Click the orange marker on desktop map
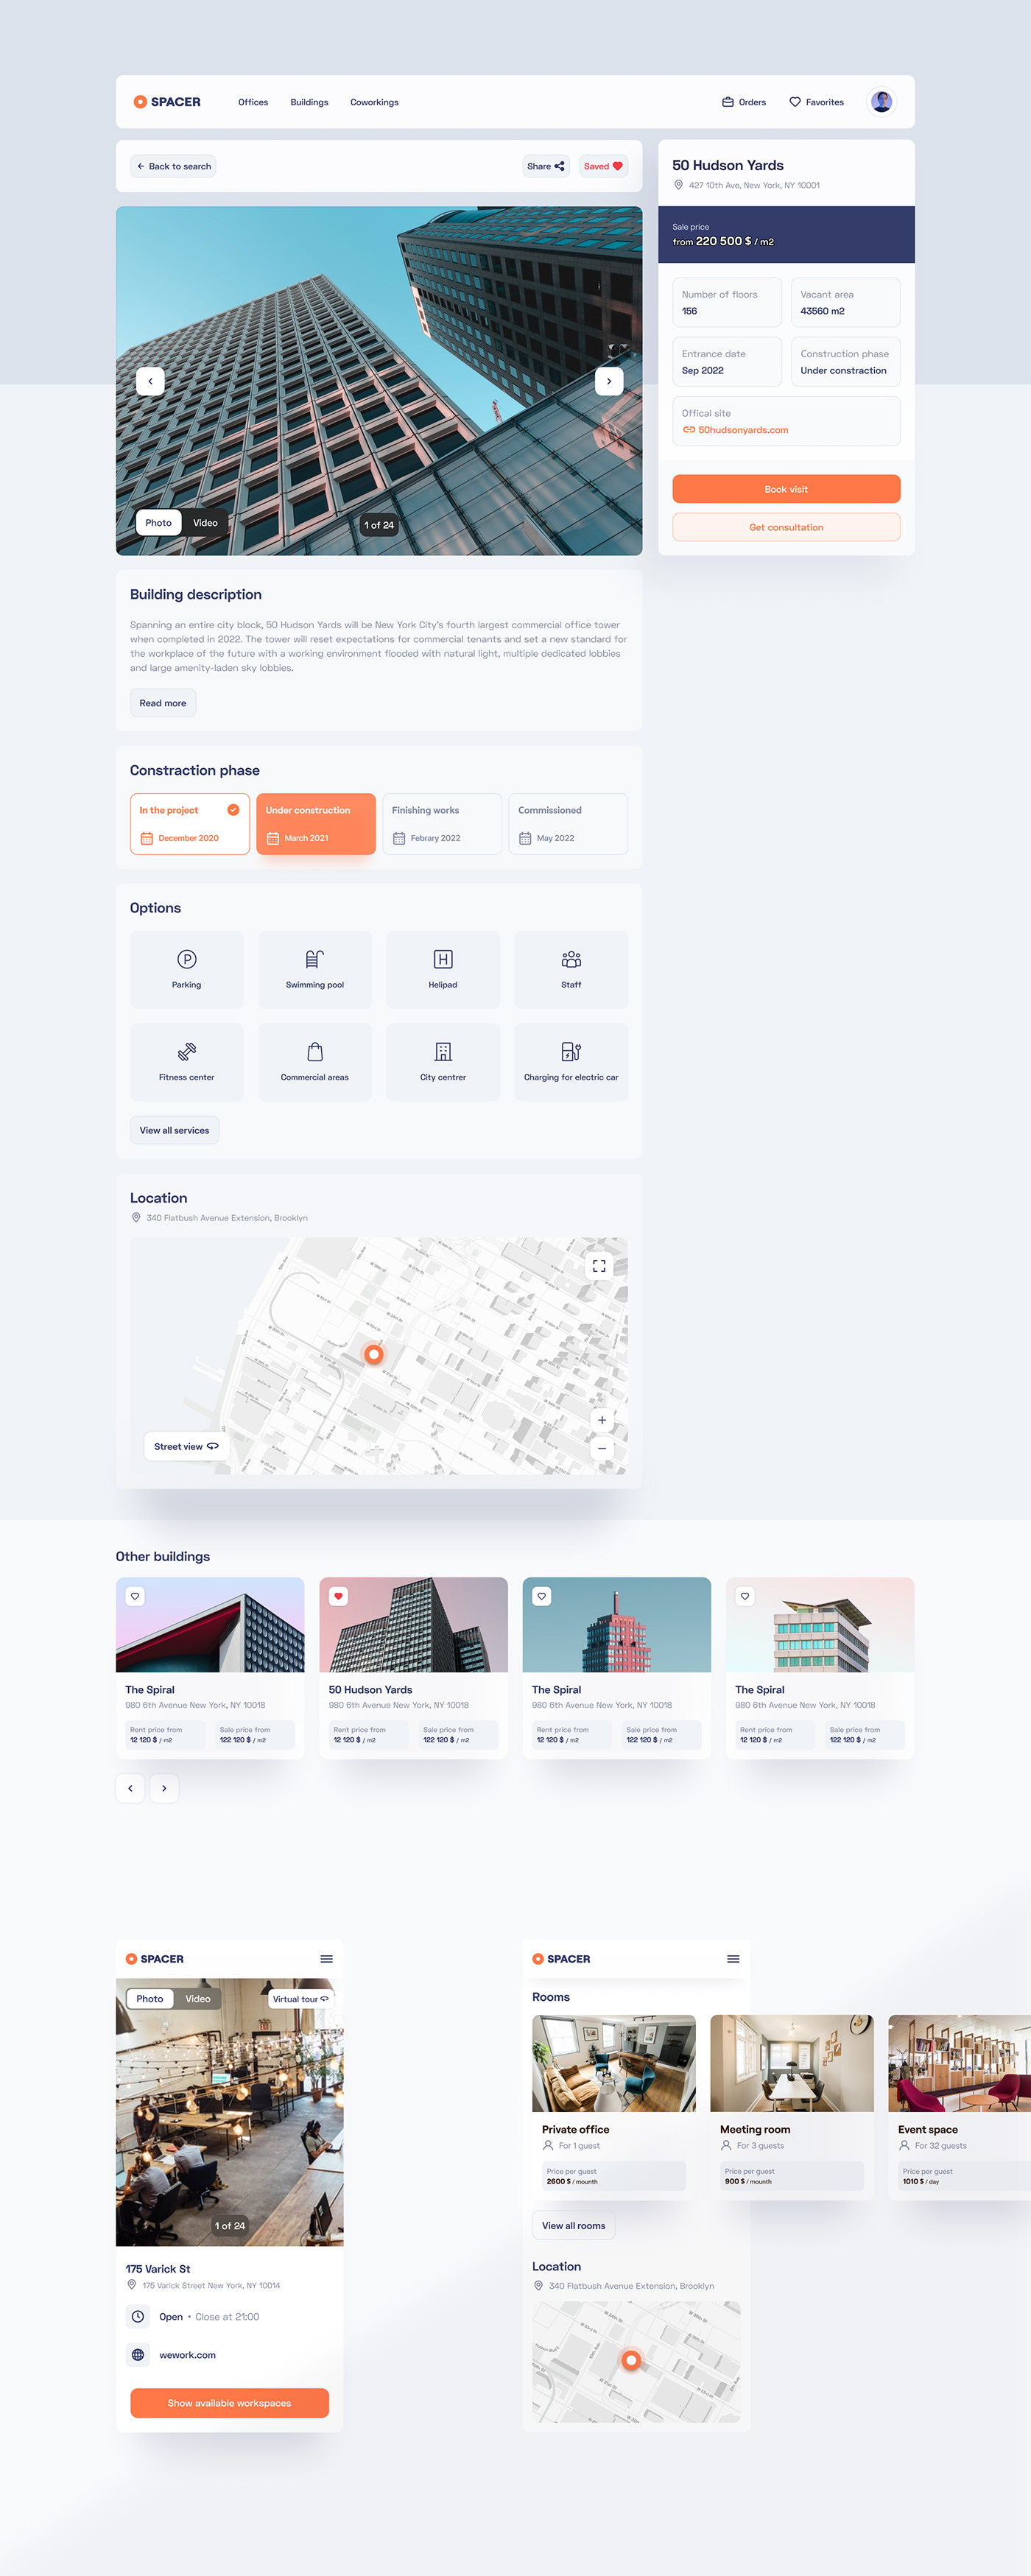The image size is (1031, 2576). tap(374, 1354)
